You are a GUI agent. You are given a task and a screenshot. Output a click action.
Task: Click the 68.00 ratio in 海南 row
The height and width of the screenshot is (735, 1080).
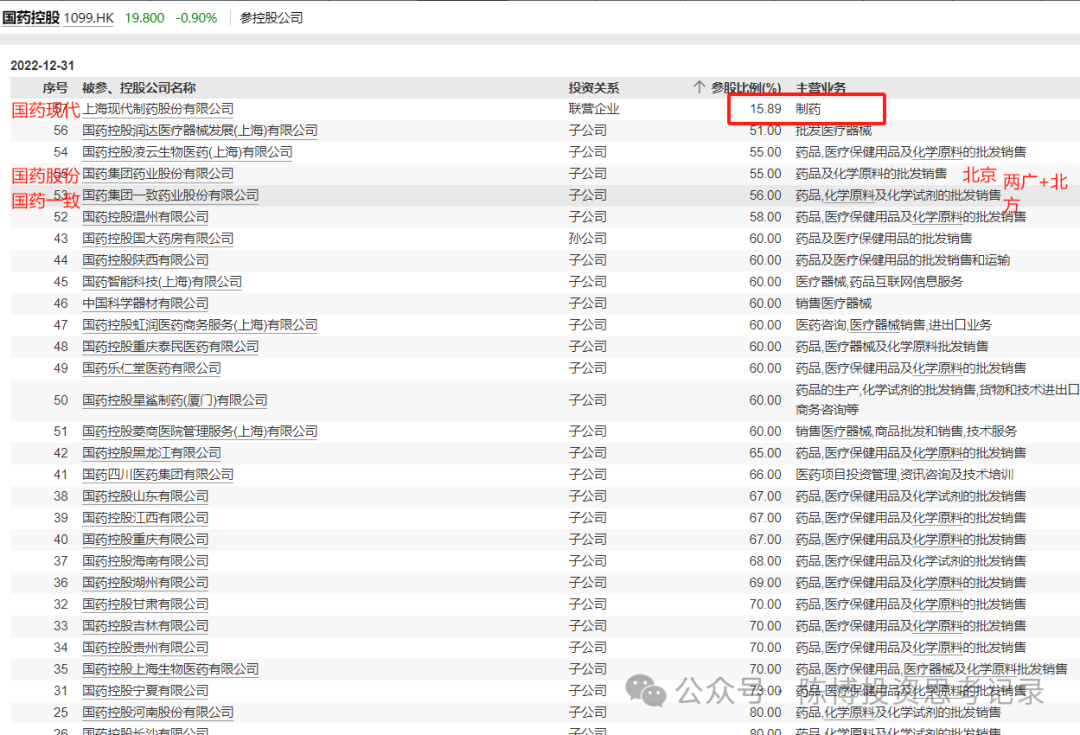[x=765, y=561]
